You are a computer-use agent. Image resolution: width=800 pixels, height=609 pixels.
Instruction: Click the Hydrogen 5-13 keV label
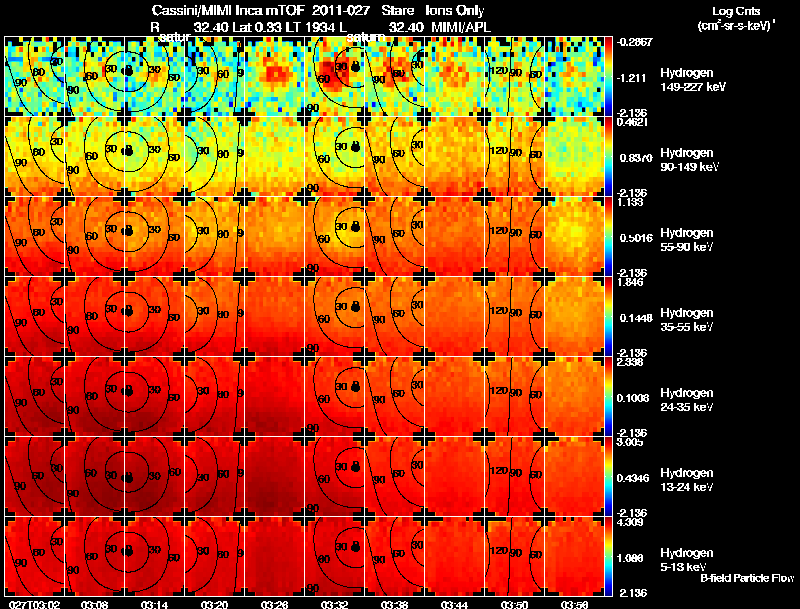click(687, 560)
